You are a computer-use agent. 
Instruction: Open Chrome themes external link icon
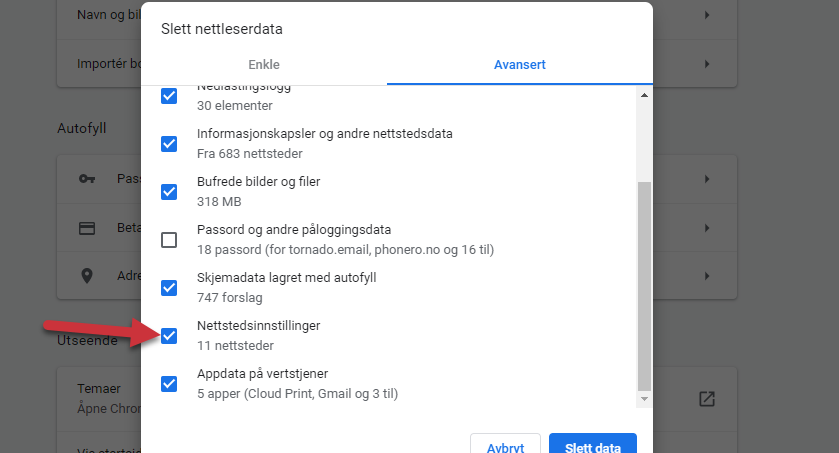[x=707, y=399]
